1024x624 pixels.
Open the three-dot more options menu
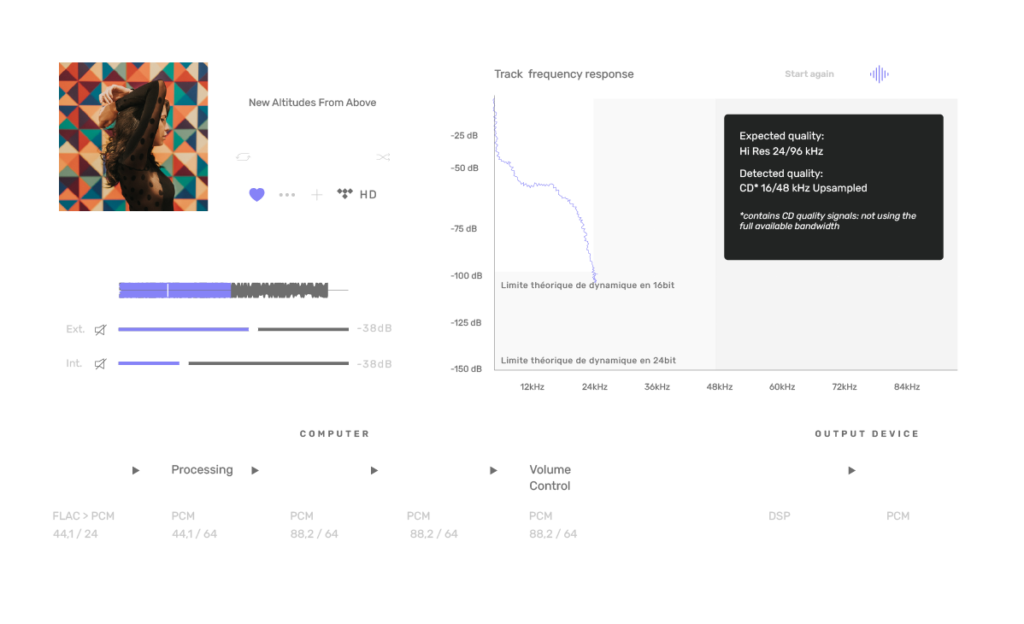tap(287, 194)
